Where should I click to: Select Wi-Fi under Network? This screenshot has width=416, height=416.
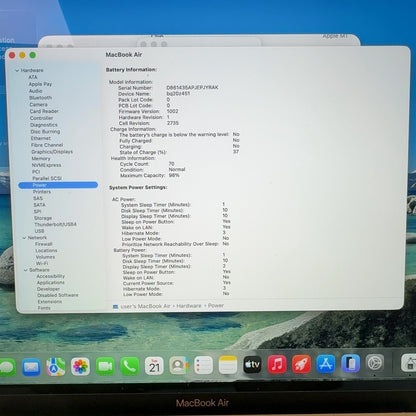coord(42,263)
